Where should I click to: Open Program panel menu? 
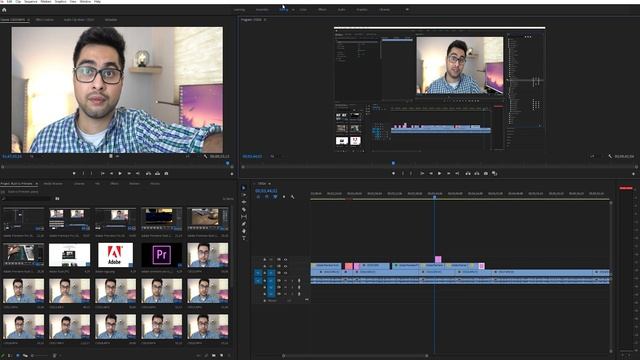pyautogui.click(x=265, y=20)
